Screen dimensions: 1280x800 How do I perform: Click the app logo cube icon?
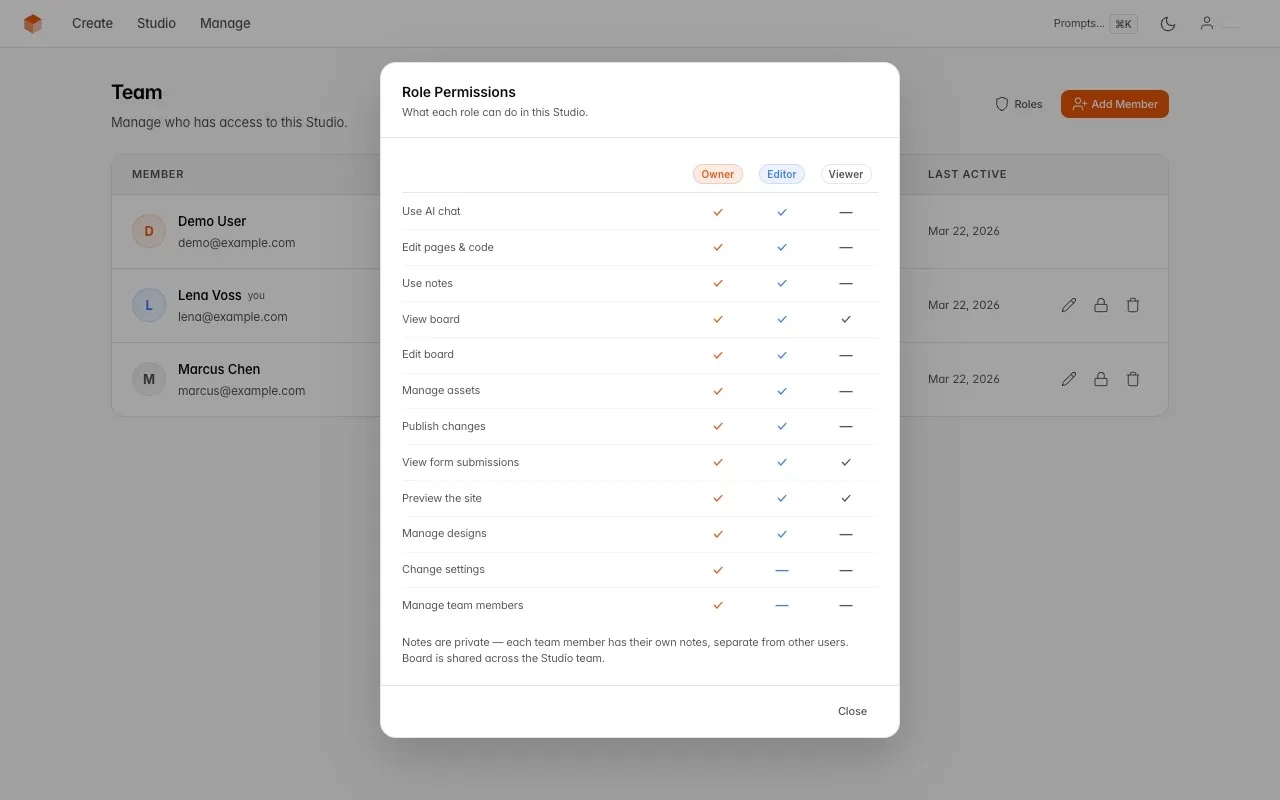32,23
